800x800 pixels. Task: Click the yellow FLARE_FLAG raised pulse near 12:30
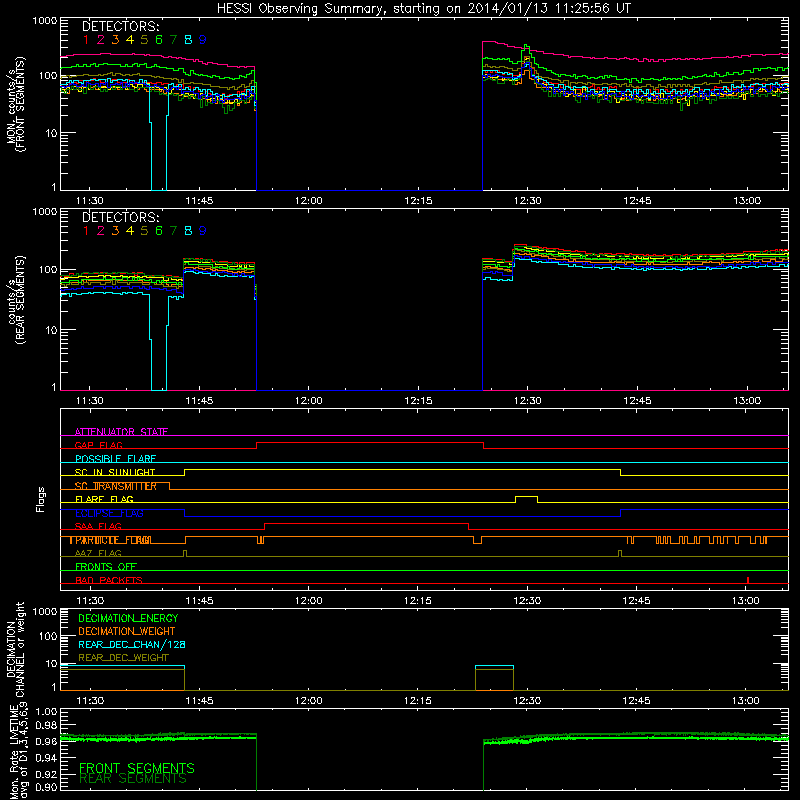coord(527,497)
